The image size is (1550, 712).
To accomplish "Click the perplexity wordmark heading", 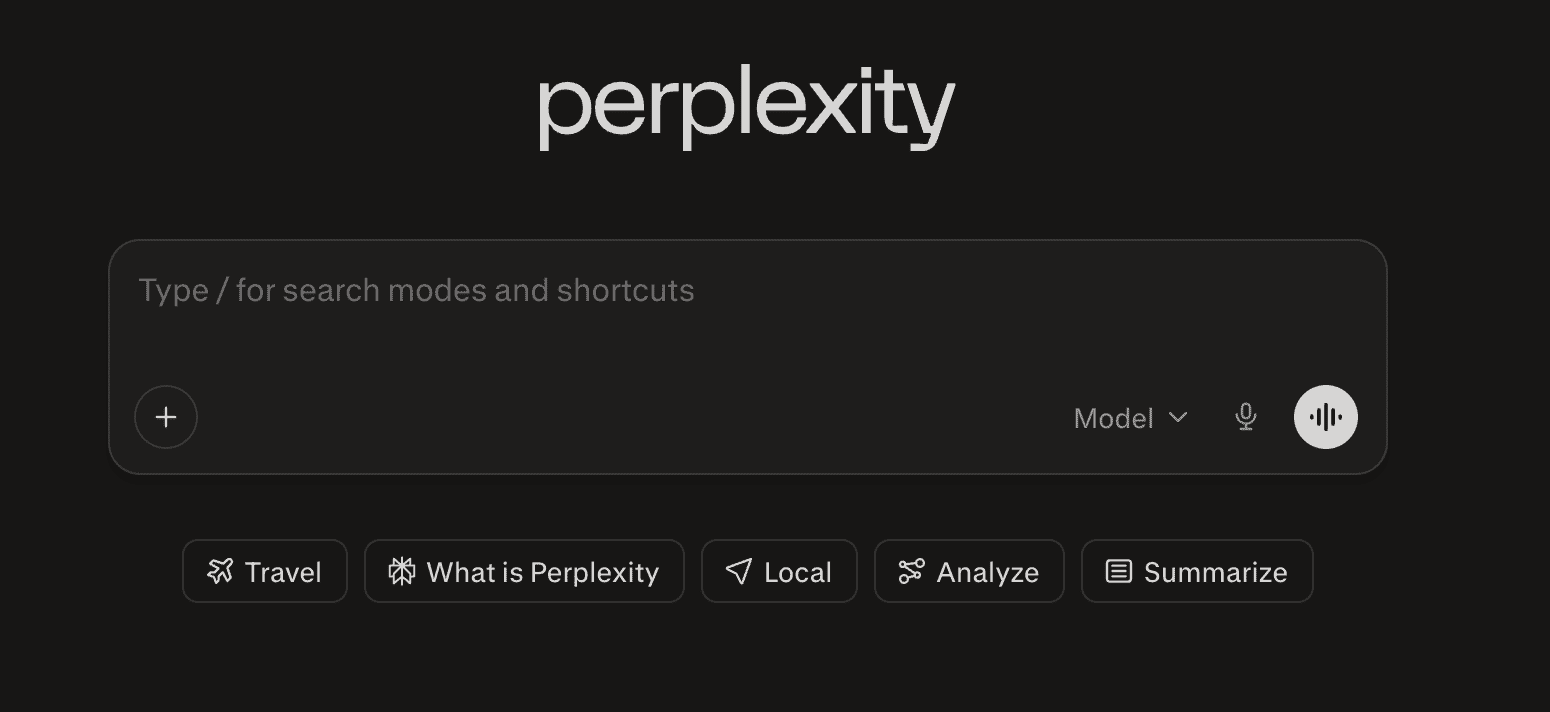I will (745, 105).
